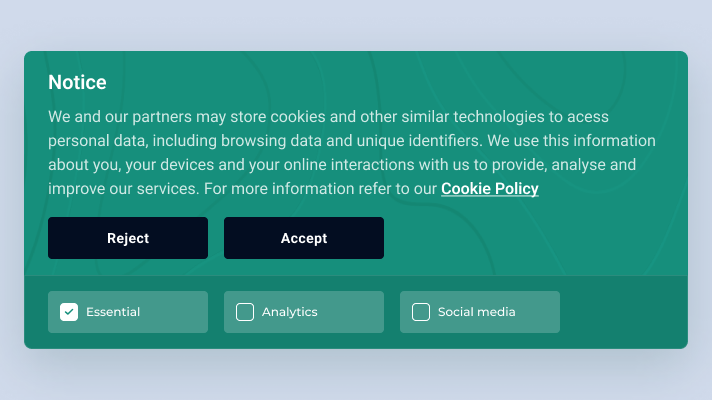Select the Analytics label text

(290, 312)
